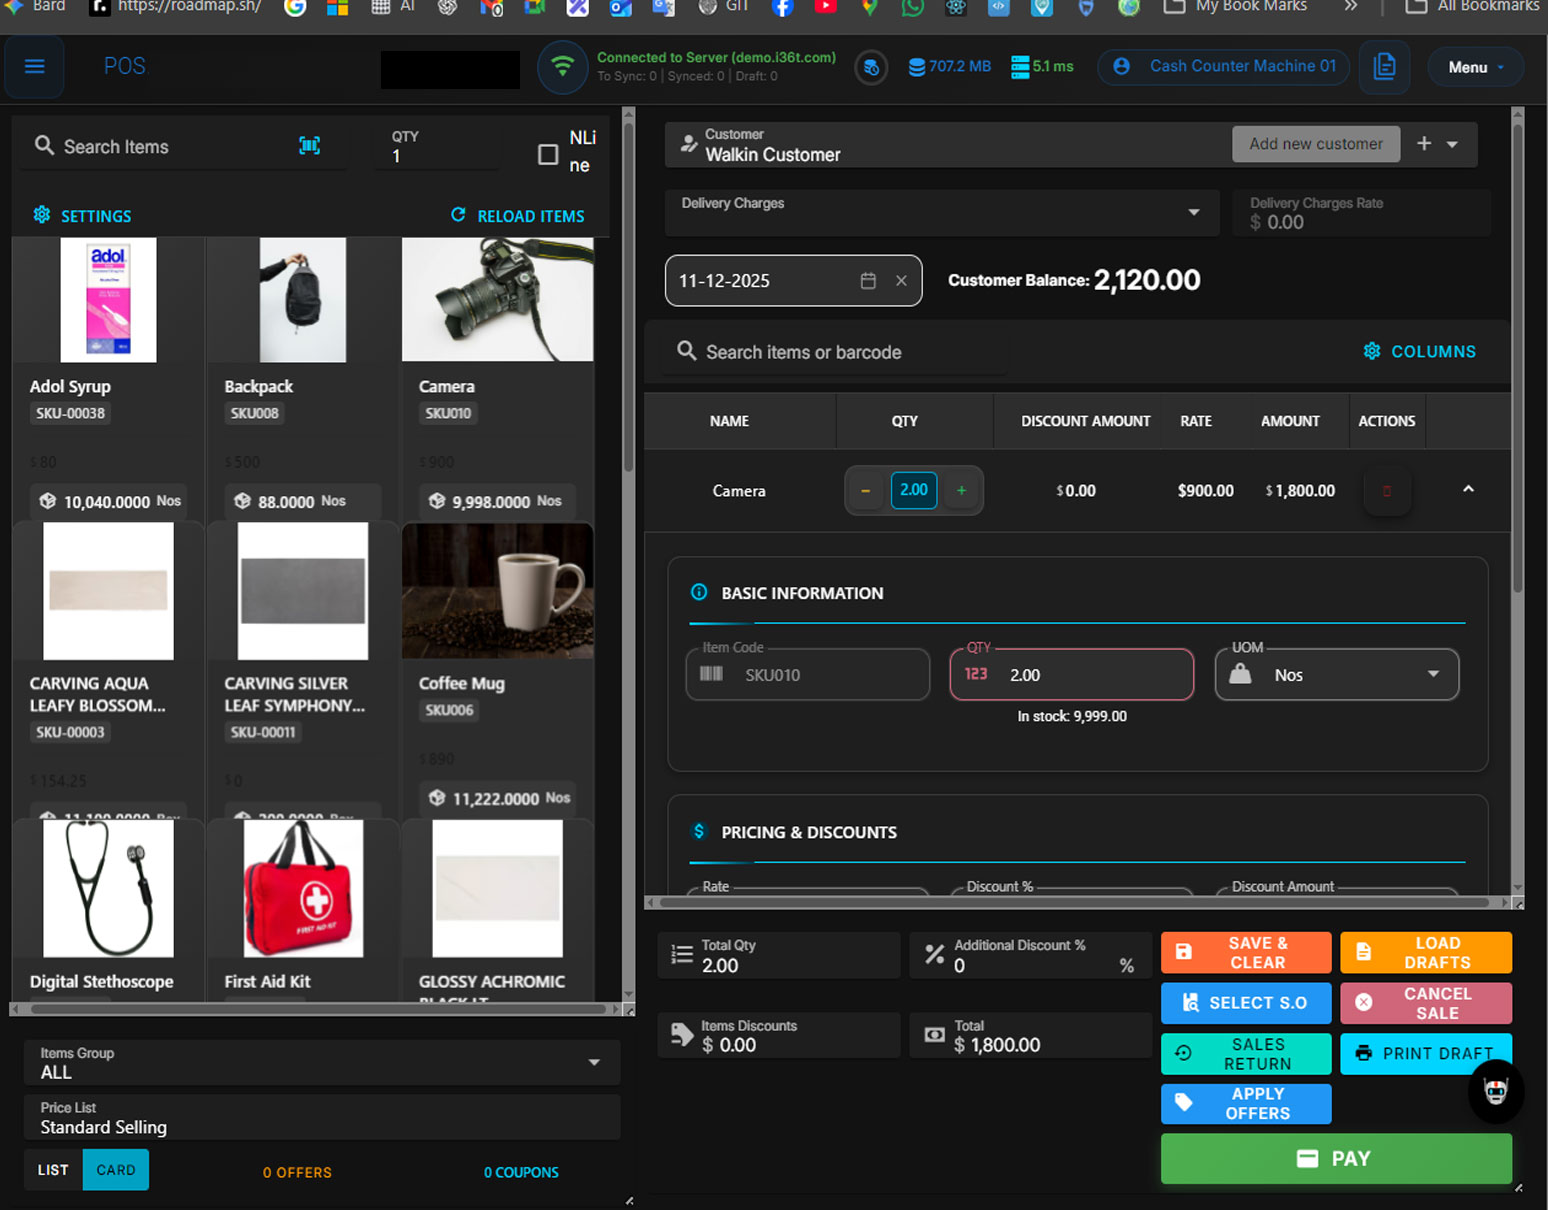The width and height of the screenshot is (1548, 1210).
Task: Click the barcode scanner icon in search
Action: click(310, 146)
